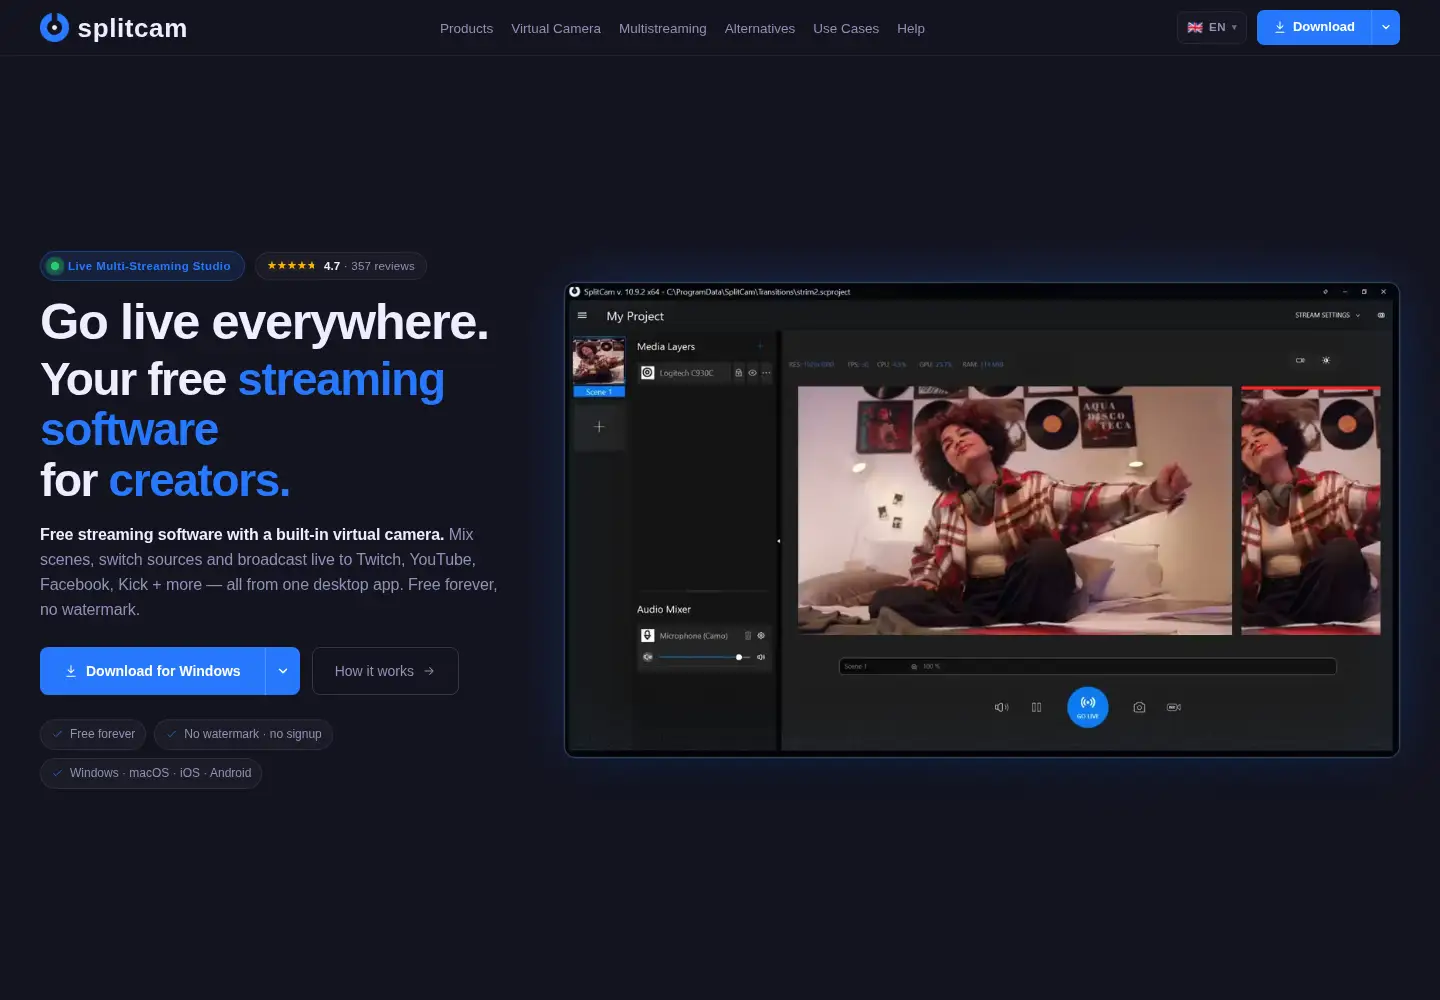Expand the header Download button's arrow

(1385, 27)
